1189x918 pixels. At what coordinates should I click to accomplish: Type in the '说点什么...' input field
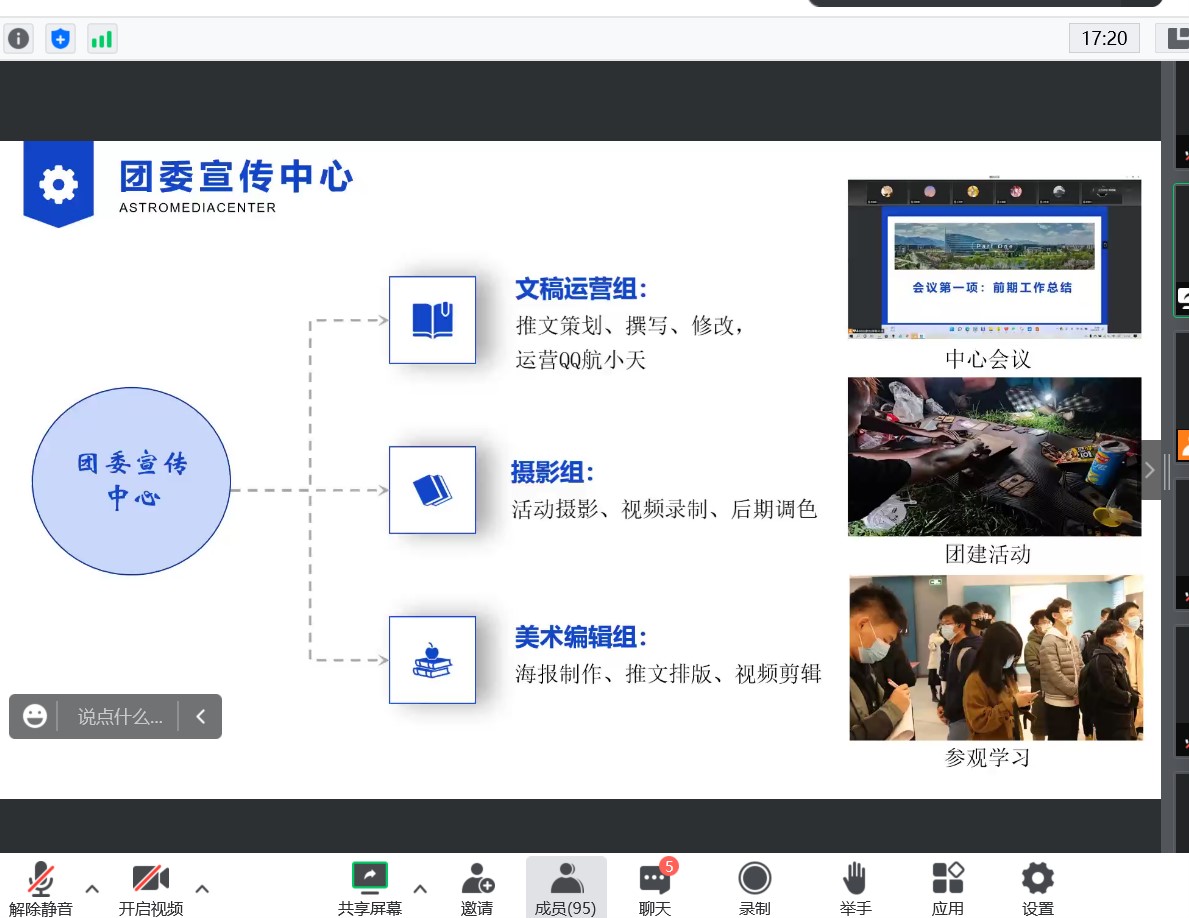(119, 717)
